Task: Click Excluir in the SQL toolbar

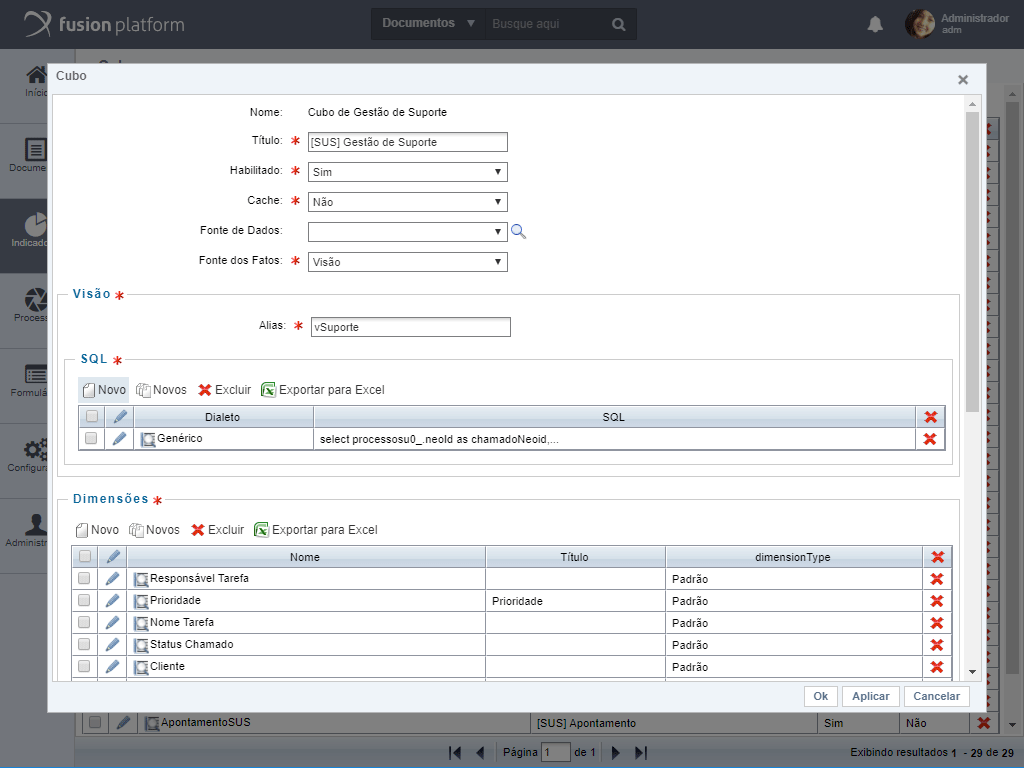Action: [x=225, y=390]
